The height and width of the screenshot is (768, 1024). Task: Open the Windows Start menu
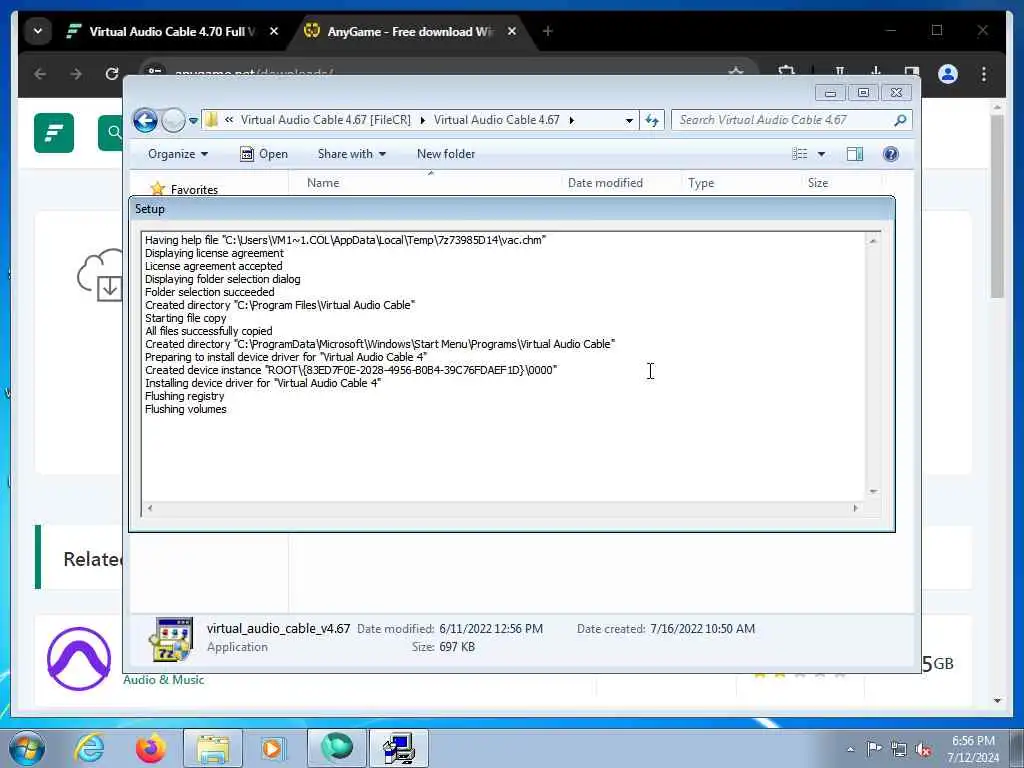[x=27, y=748]
